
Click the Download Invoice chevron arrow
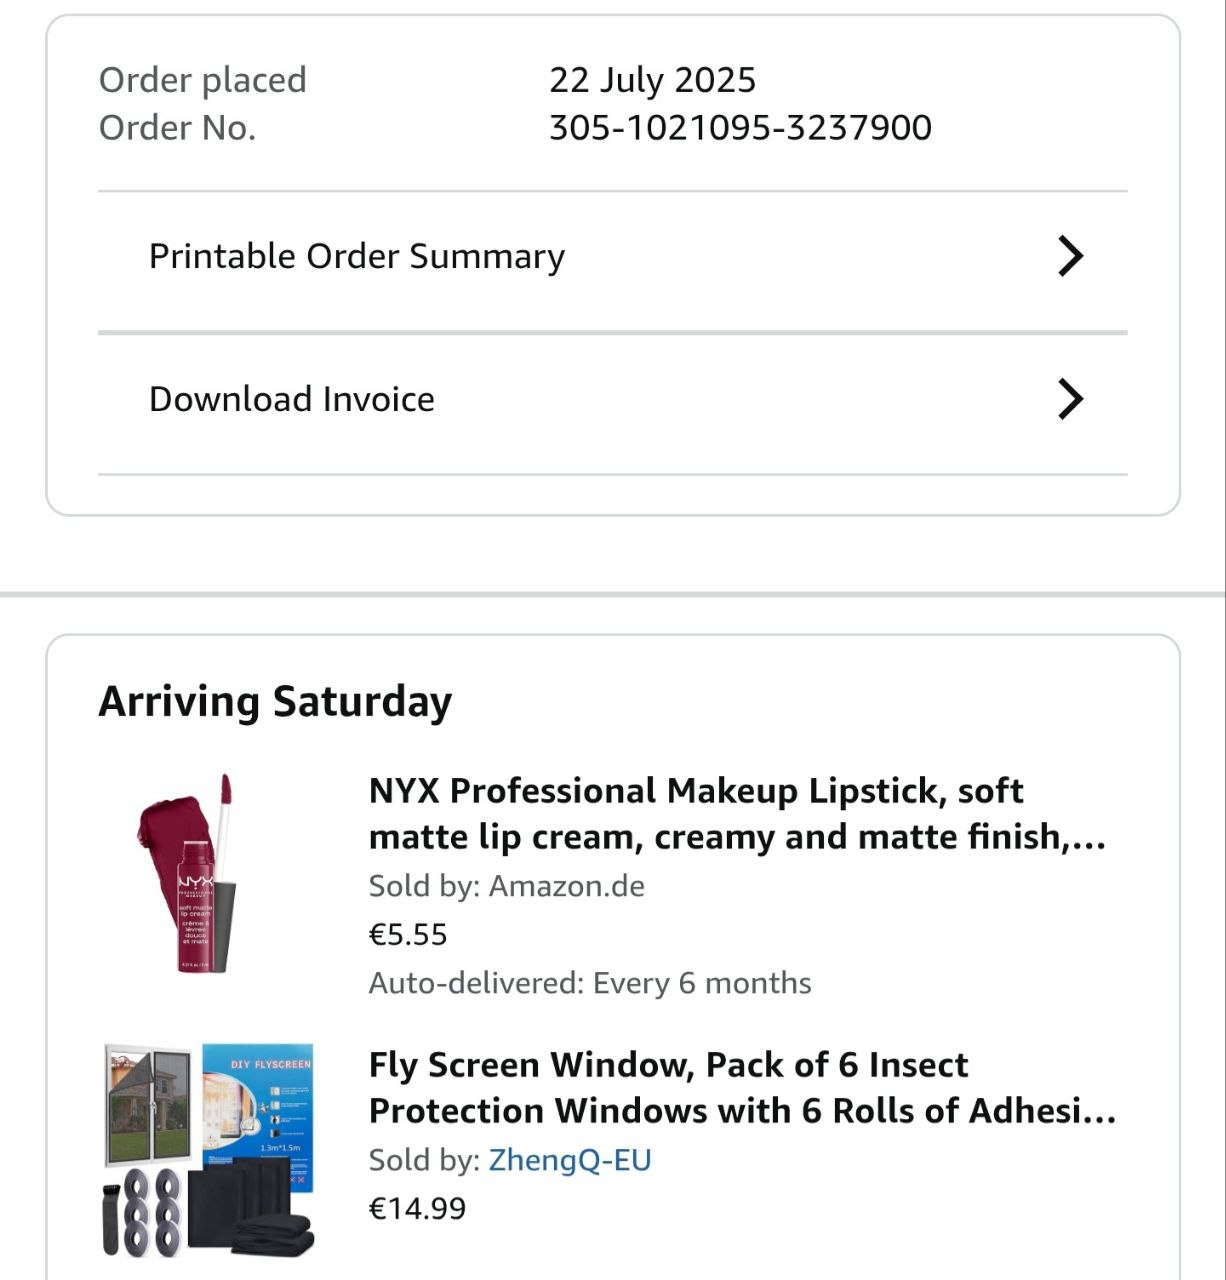point(1070,399)
